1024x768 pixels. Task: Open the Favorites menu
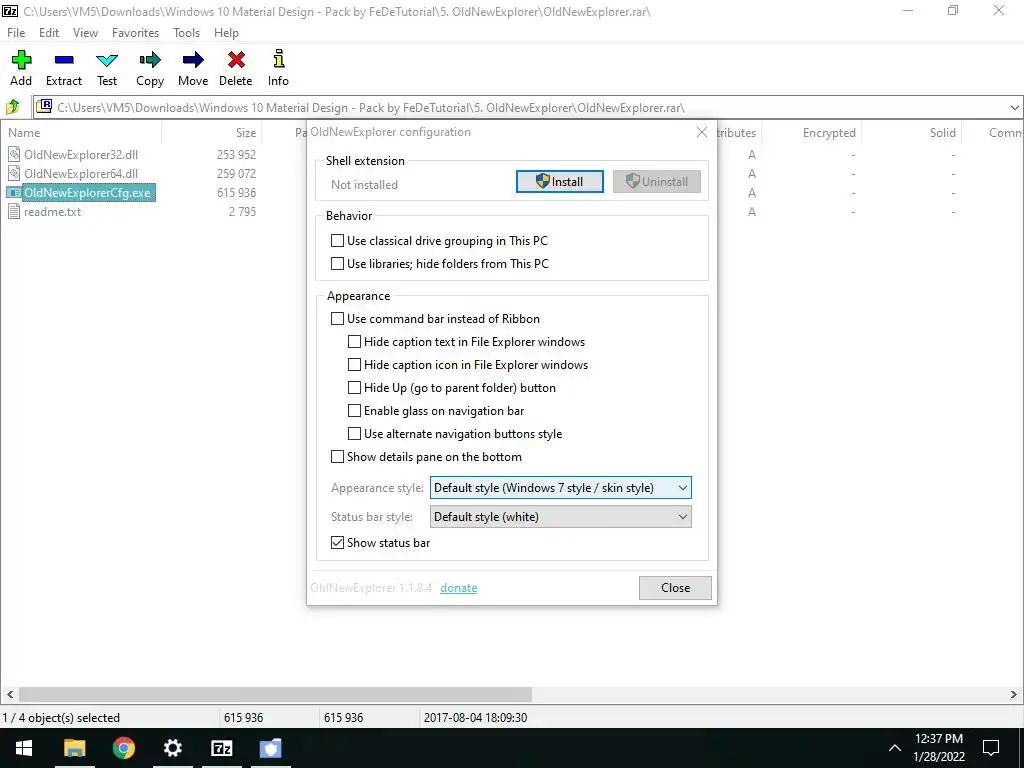[135, 33]
